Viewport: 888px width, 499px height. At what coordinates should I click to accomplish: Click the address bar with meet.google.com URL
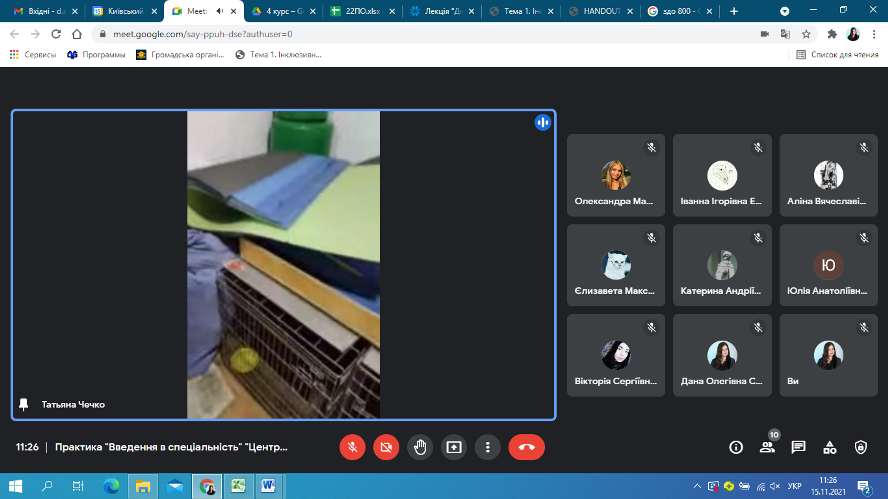pos(400,33)
